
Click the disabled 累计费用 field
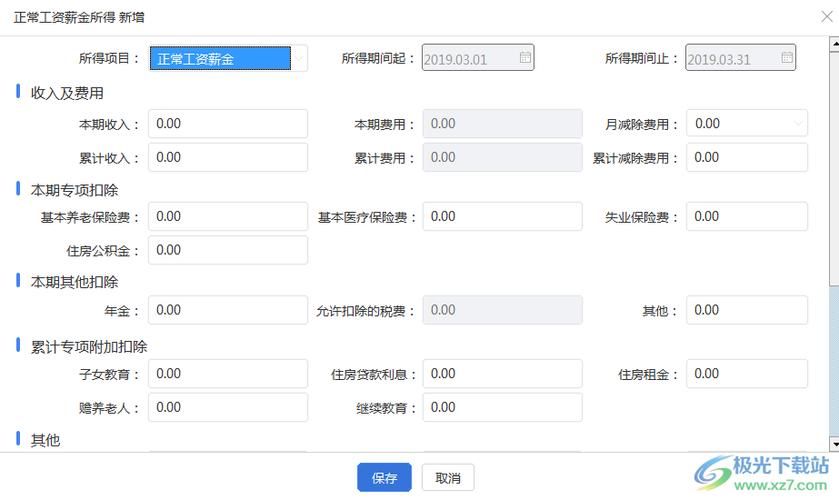502,157
